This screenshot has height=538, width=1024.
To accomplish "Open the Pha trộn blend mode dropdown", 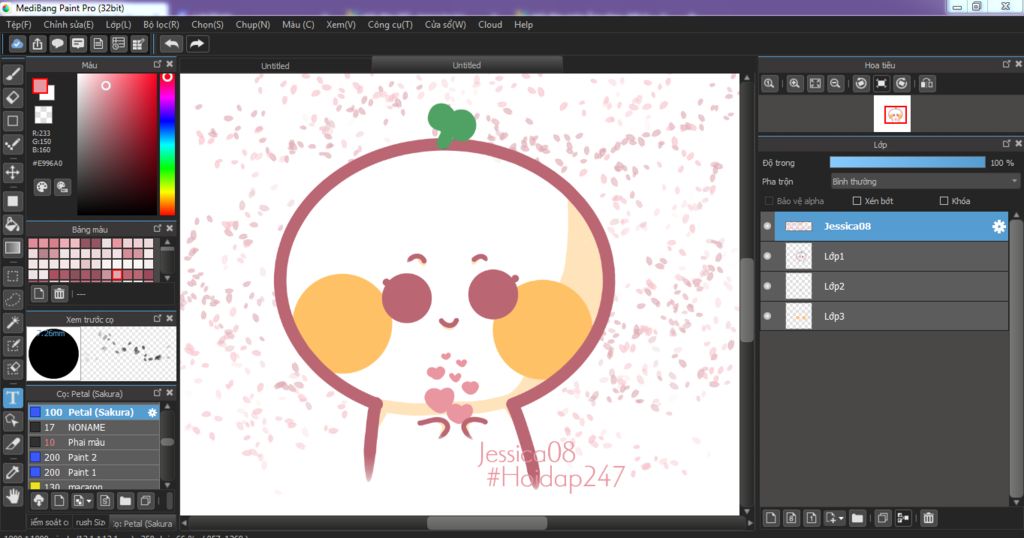I will pos(924,182).
